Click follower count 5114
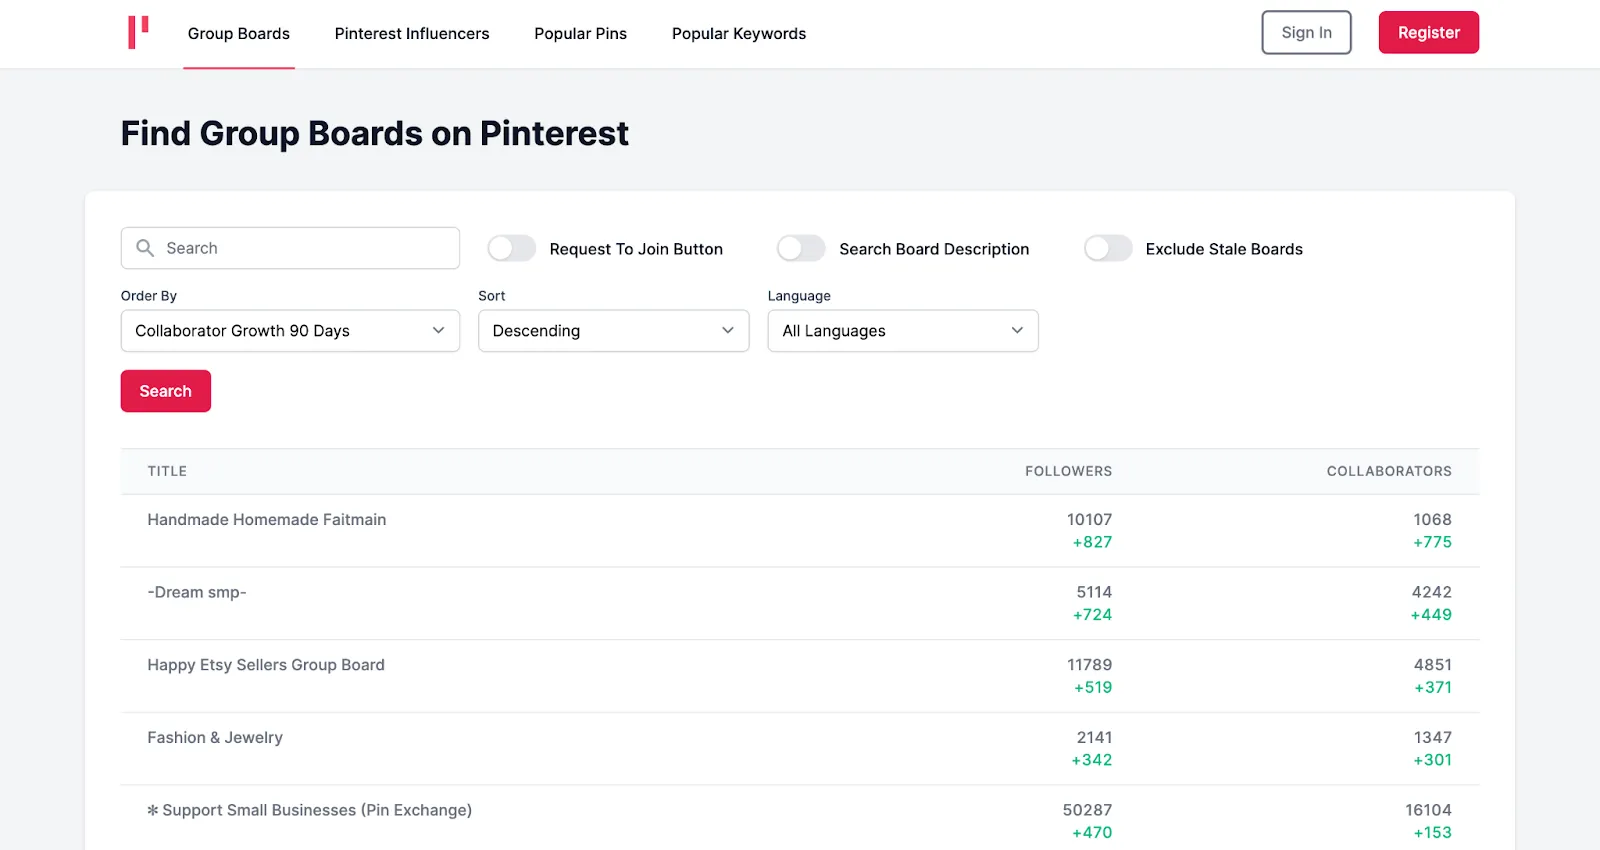 [x=1094, y=593]
